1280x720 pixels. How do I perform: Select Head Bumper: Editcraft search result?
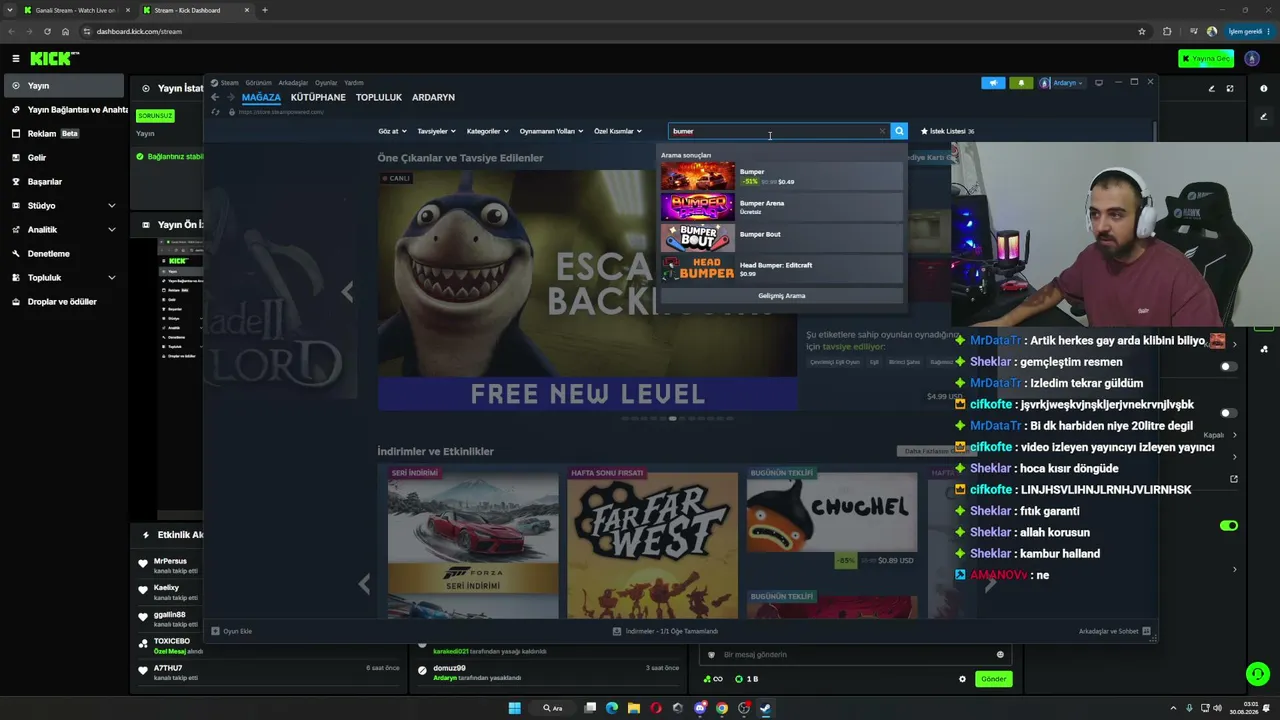(781, 269)
